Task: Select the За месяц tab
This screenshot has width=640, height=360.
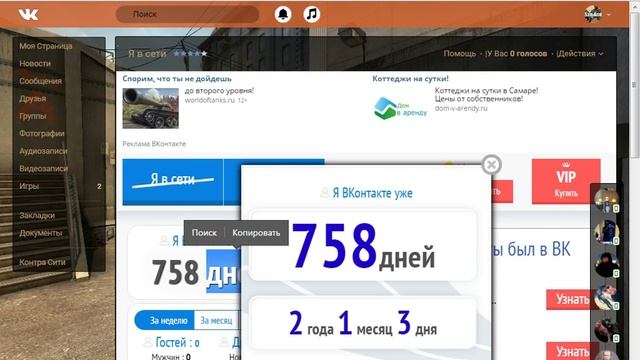Action: 216,320
